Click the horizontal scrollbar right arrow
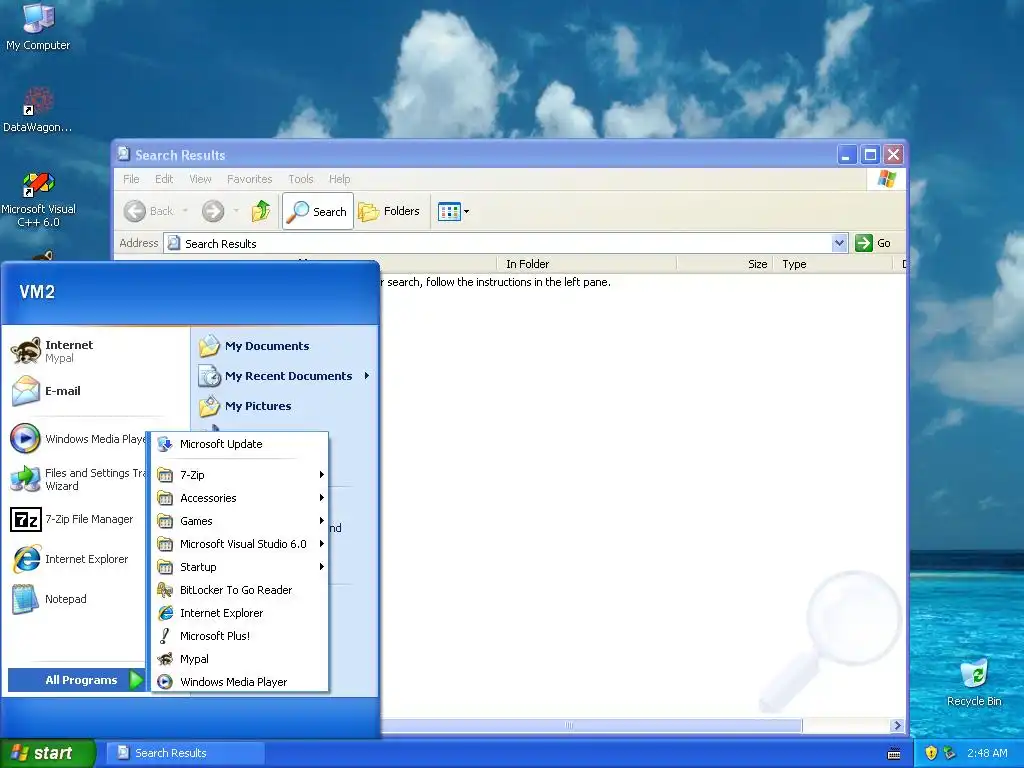The width and height of the screenshot is (1024, 768). point(897,726)
